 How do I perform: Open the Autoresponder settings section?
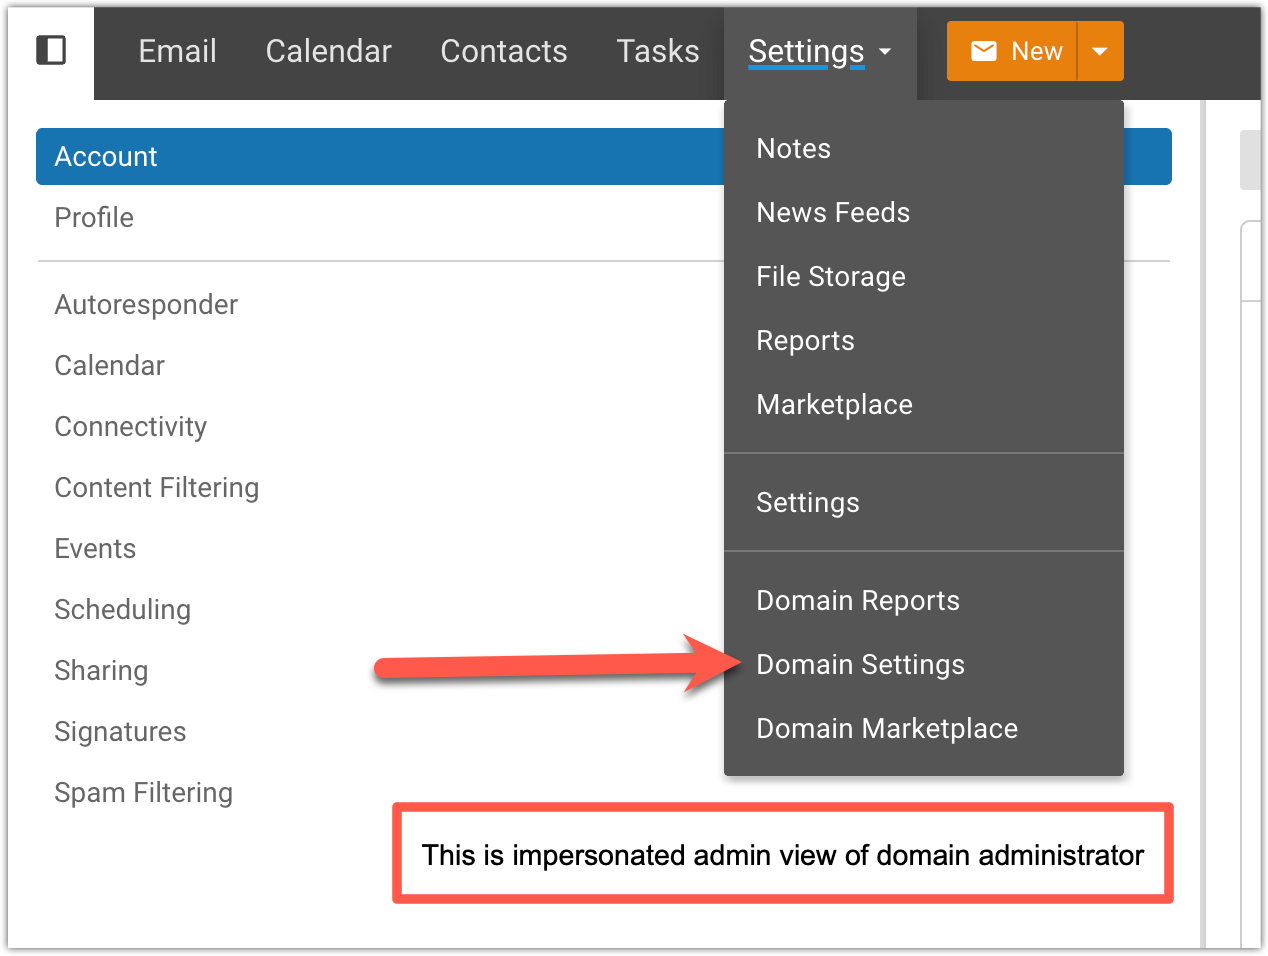point(146,305)
